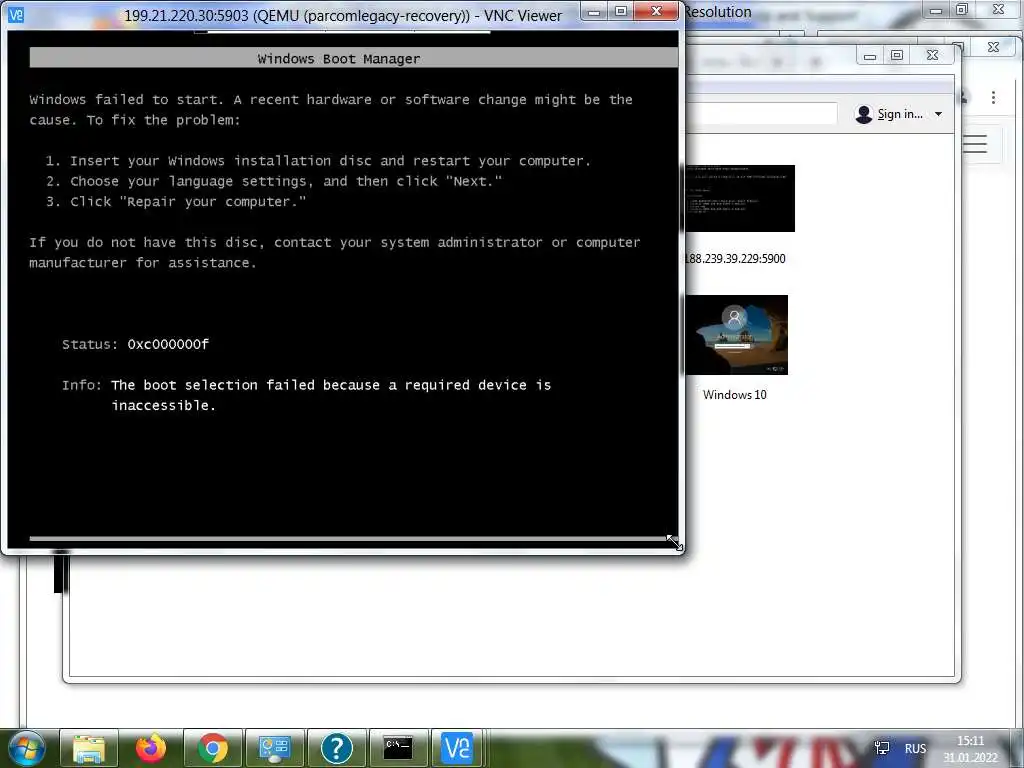Open Google Chrome from the taskbar

[213, 748]
